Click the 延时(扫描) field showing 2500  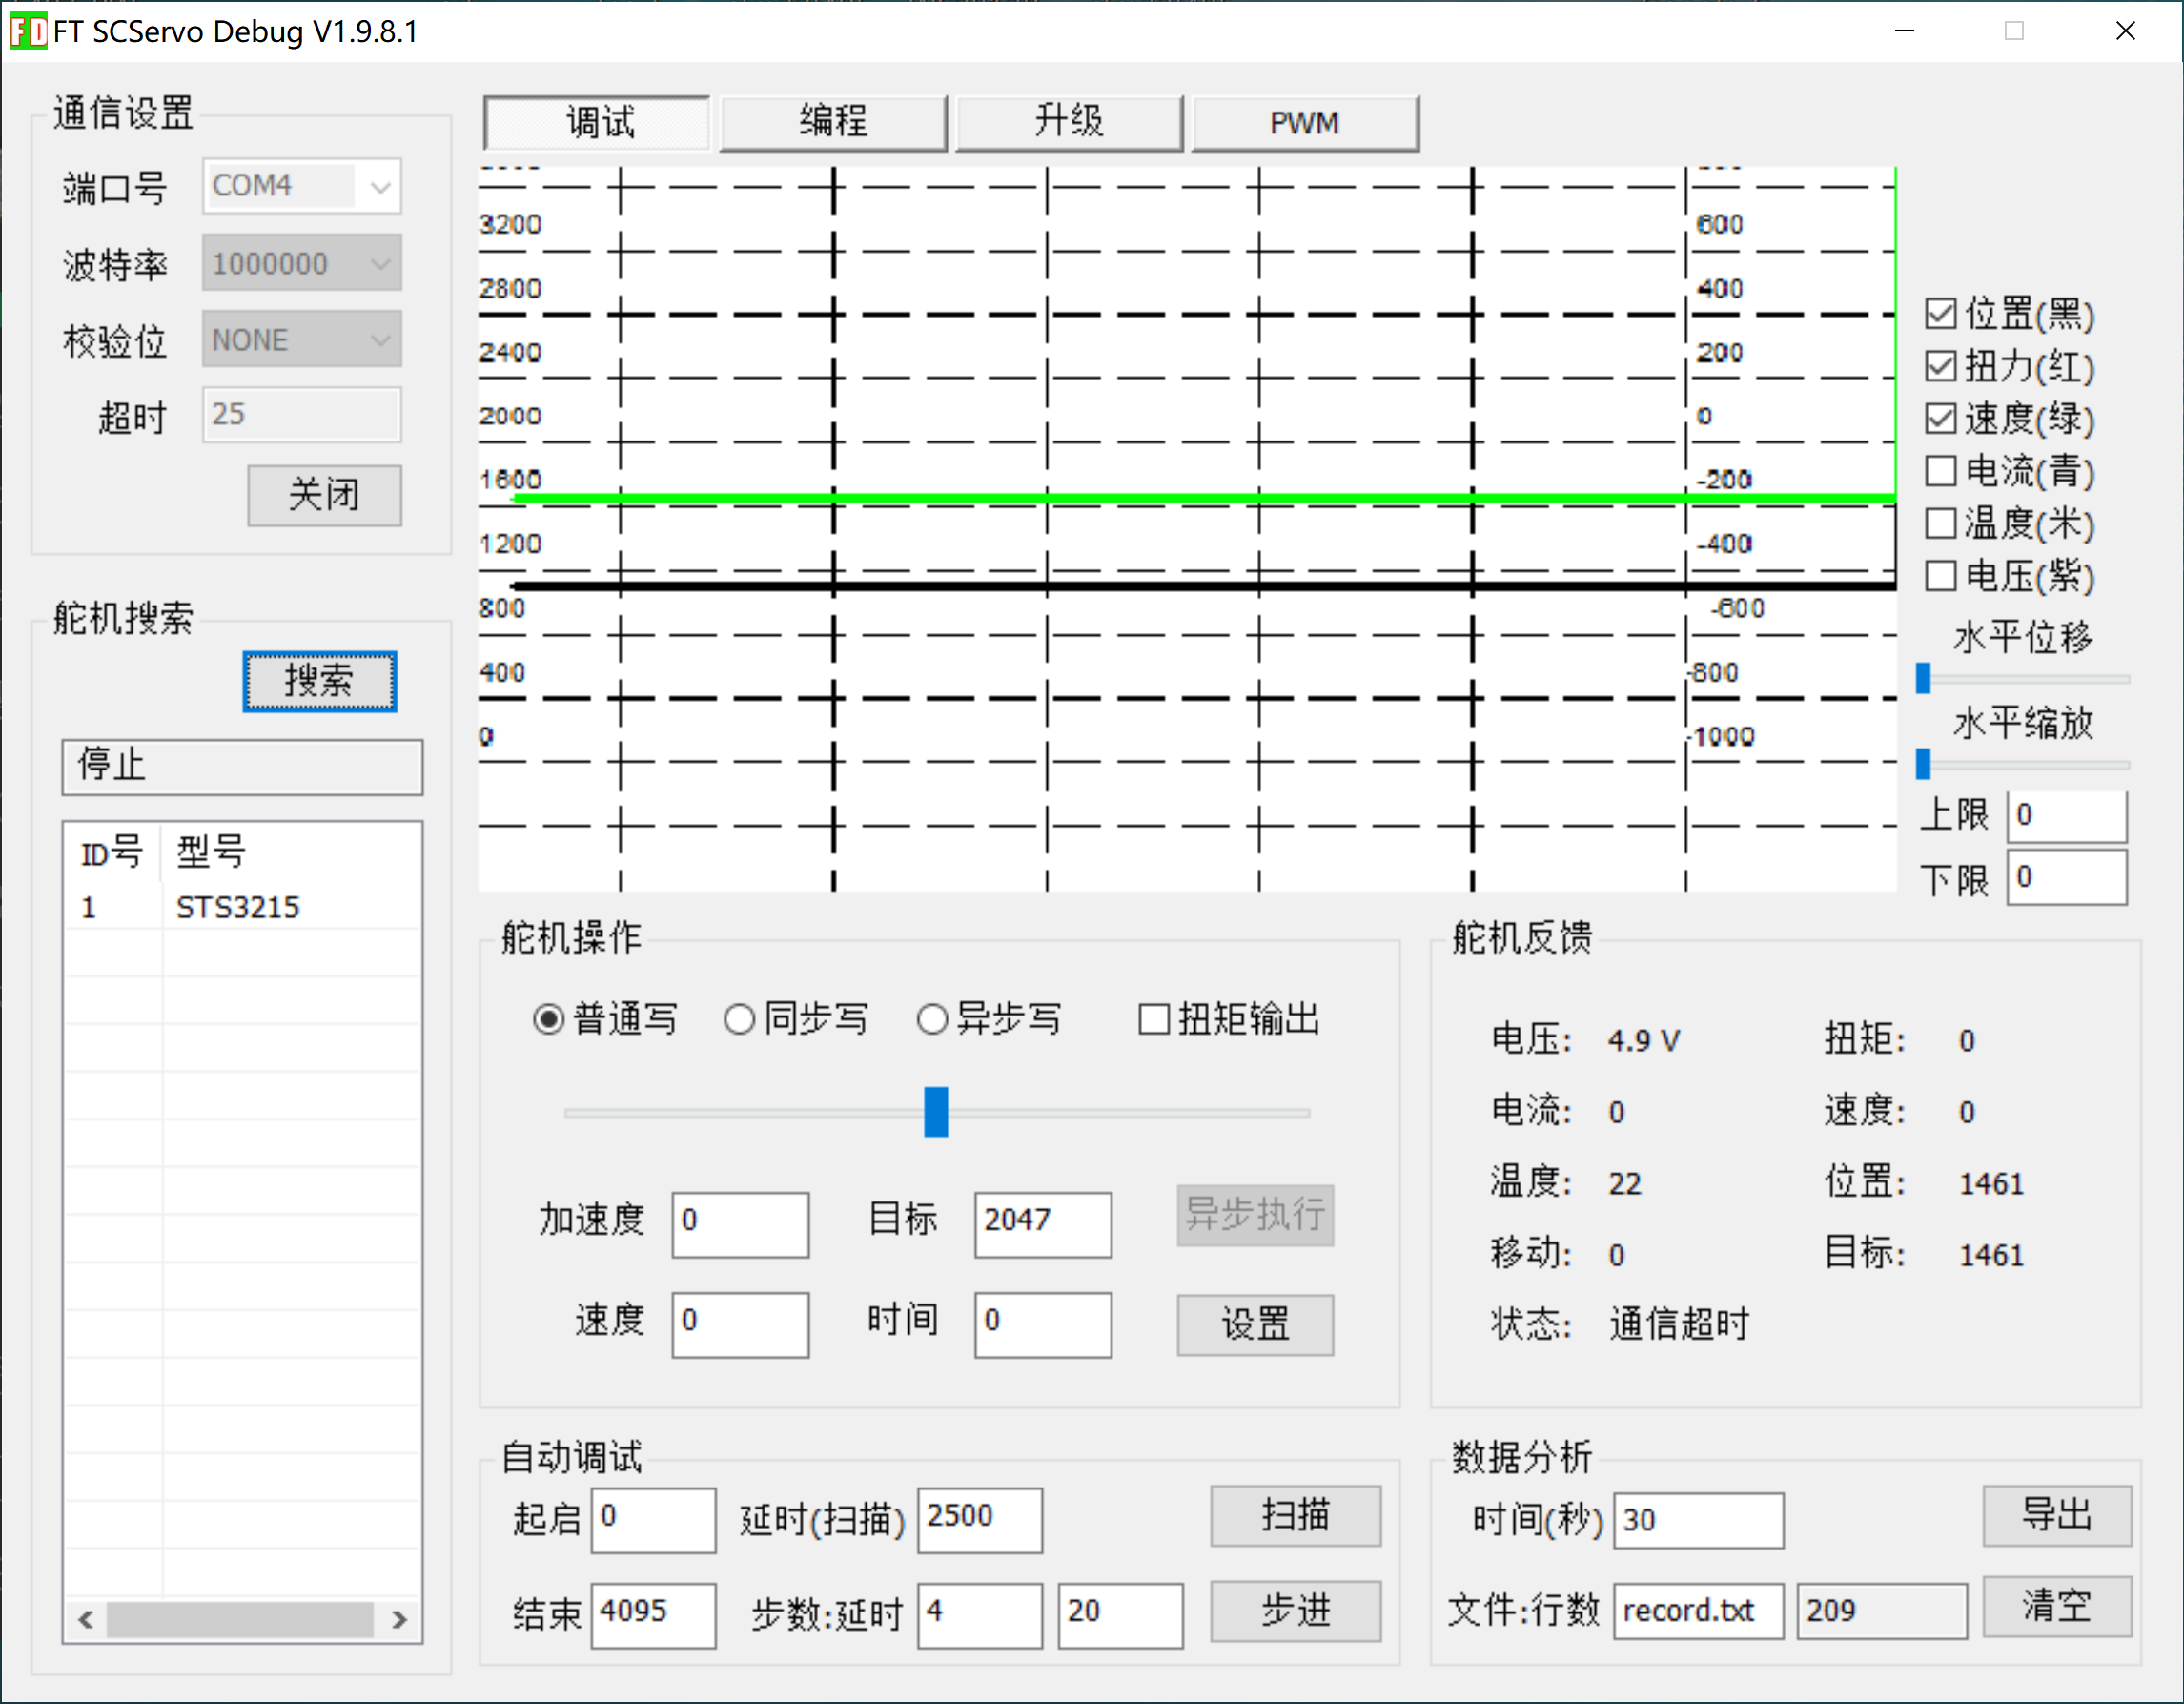click(980, 1520)
